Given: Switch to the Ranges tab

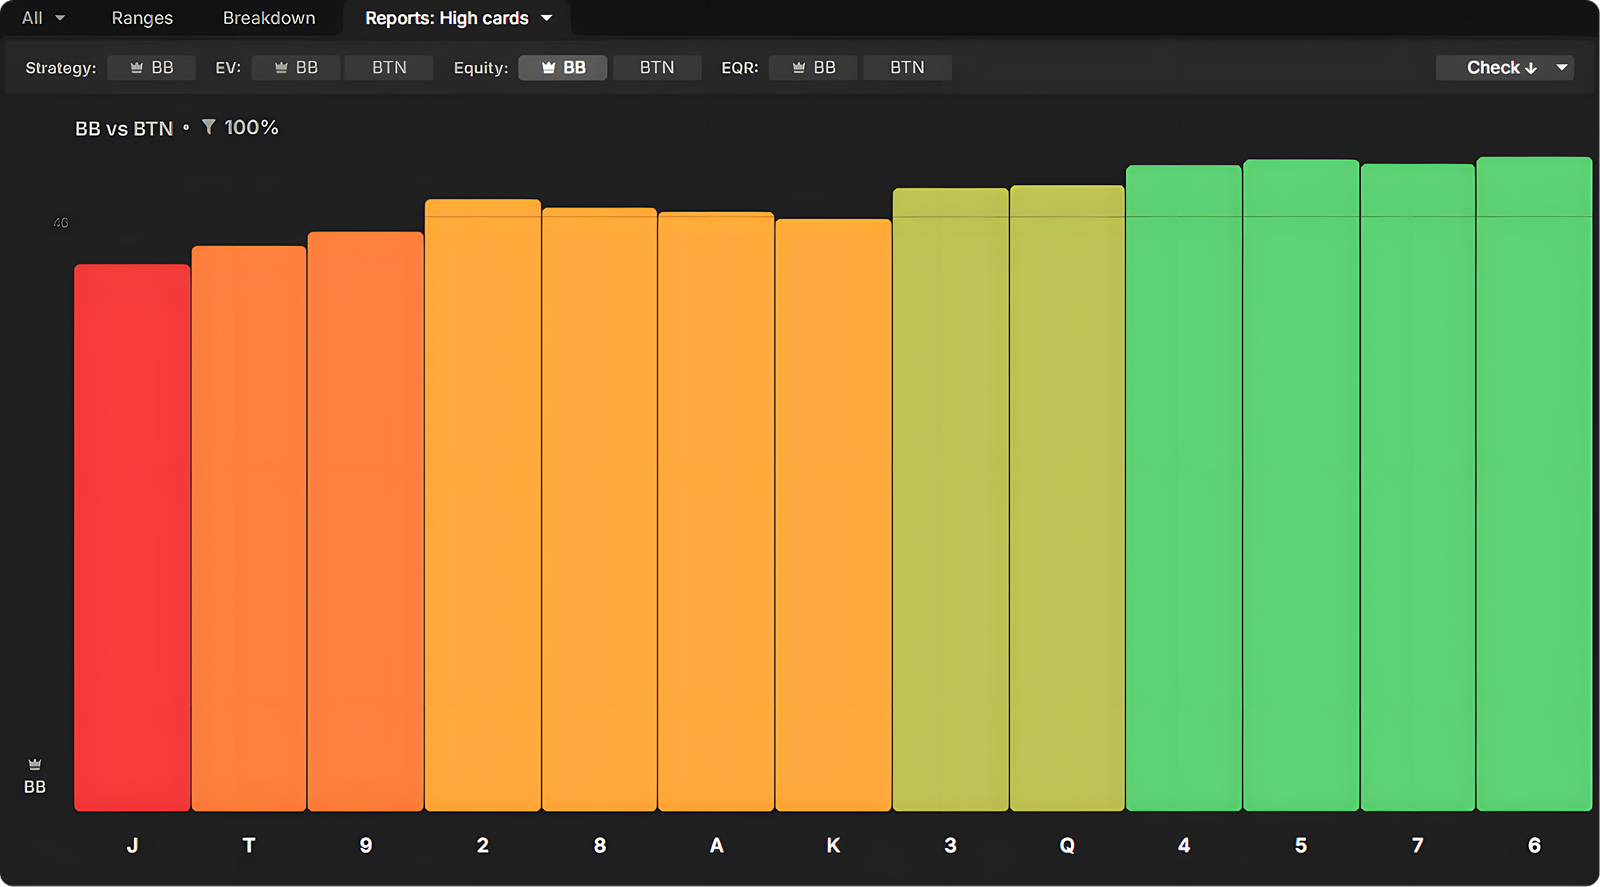Looking at the screenshot, I should 142,18.
